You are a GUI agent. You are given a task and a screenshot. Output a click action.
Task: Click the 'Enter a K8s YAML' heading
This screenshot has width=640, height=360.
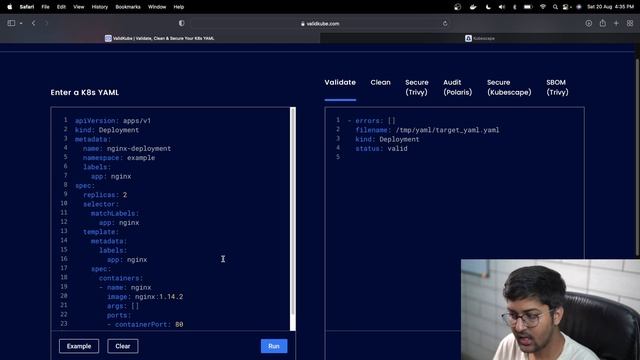point(85,93)
